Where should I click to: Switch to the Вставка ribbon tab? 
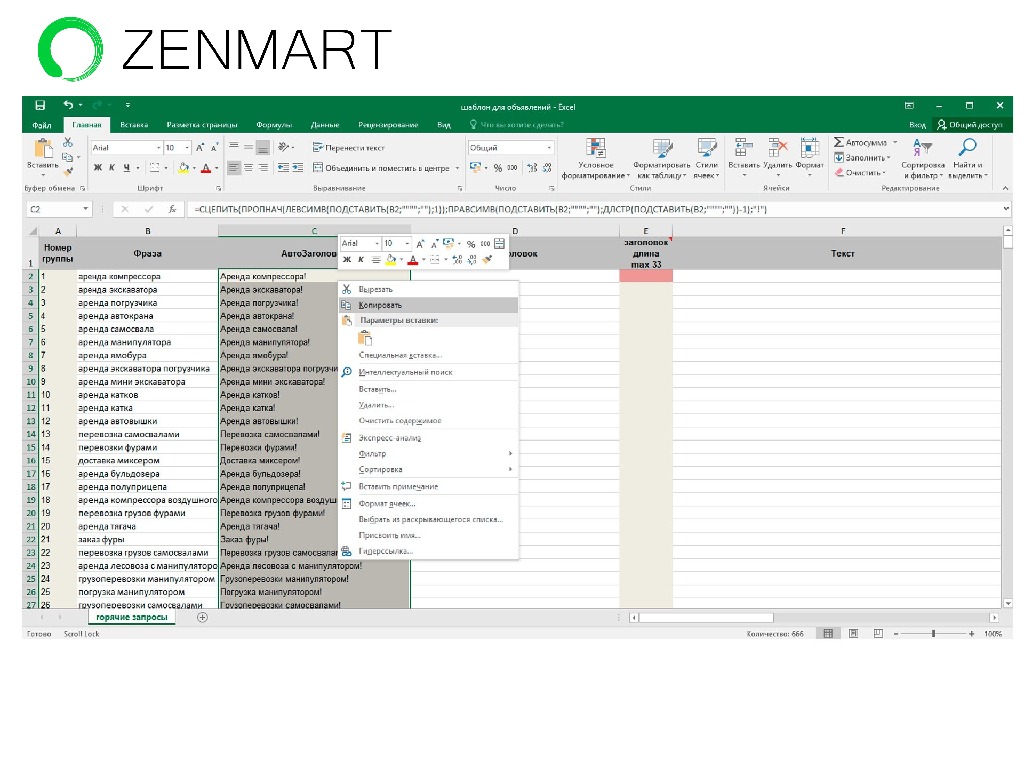(134, 125)
